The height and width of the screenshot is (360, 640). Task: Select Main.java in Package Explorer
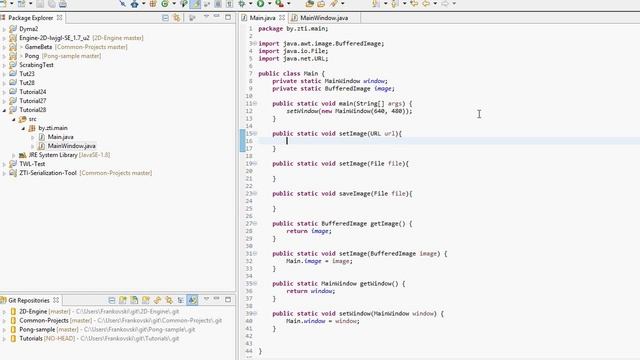pos(60,137)
